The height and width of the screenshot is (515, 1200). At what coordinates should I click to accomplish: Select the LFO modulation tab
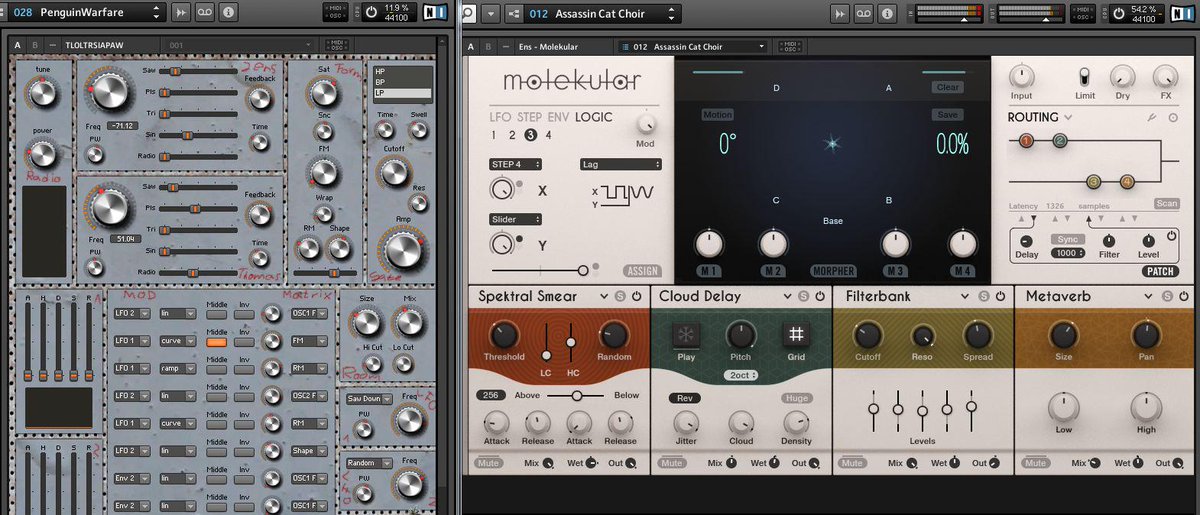click(x=501, y=117)
